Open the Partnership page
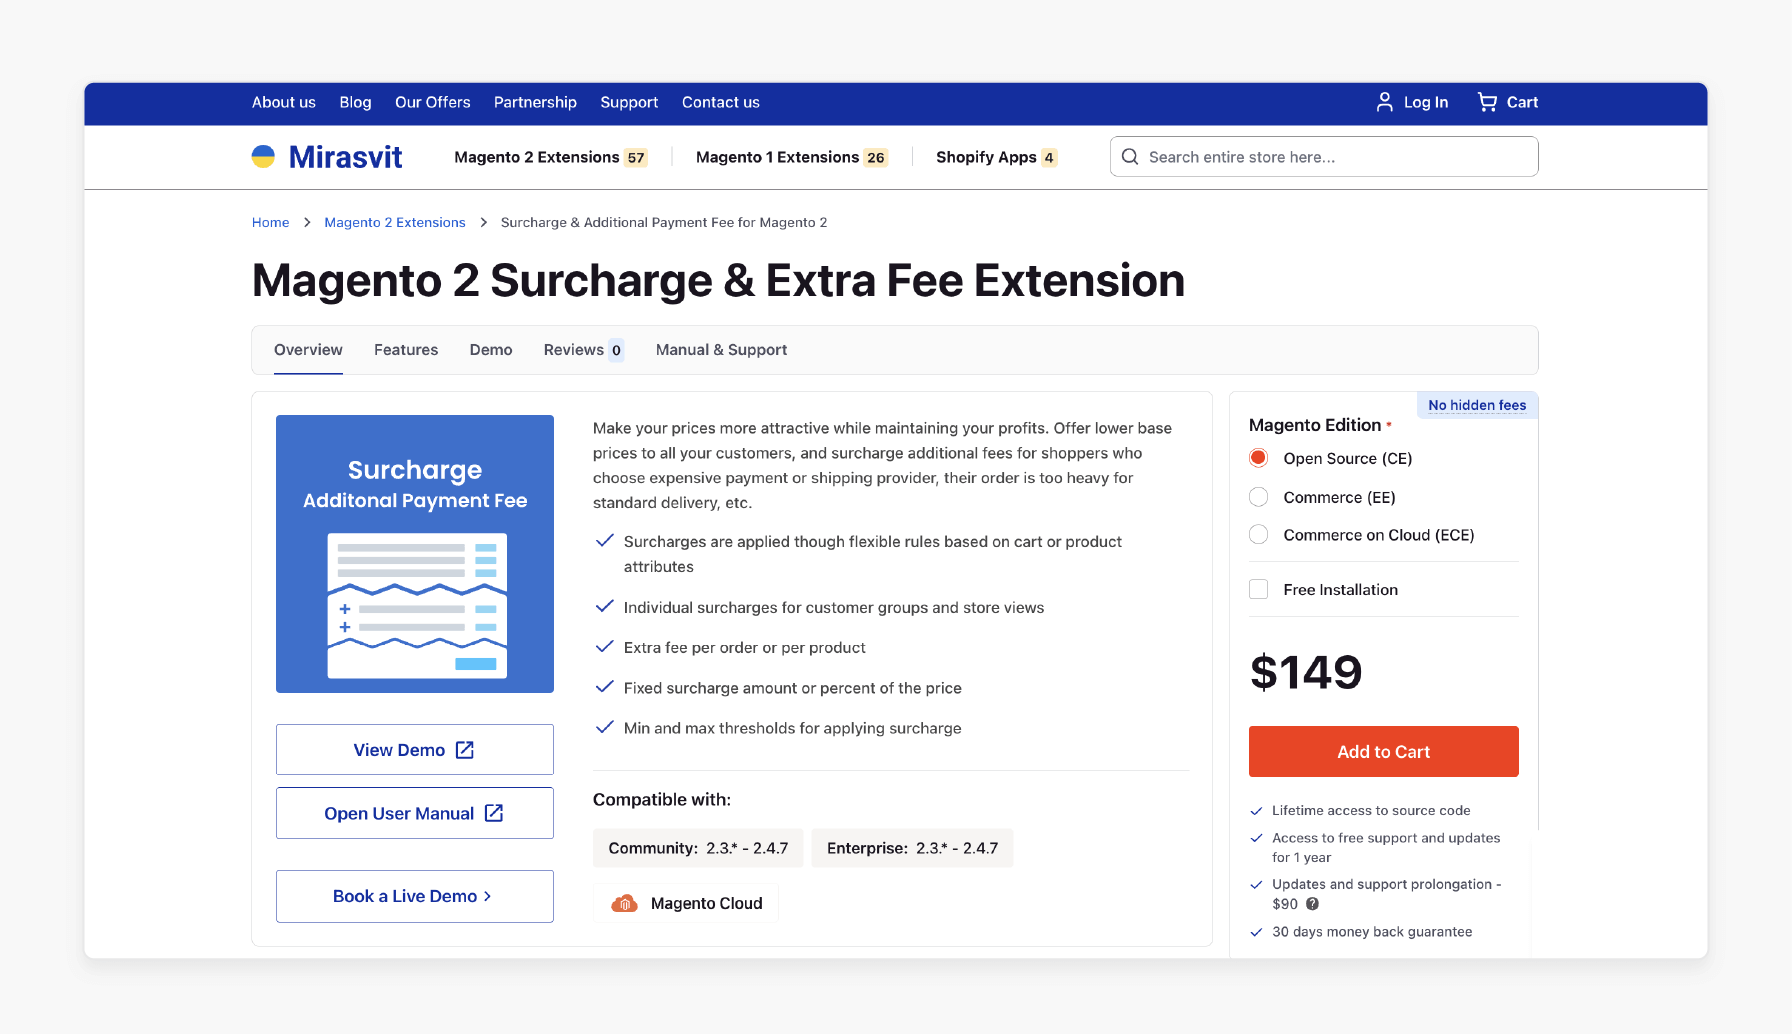1792x1034 pixels. (535, 102)
